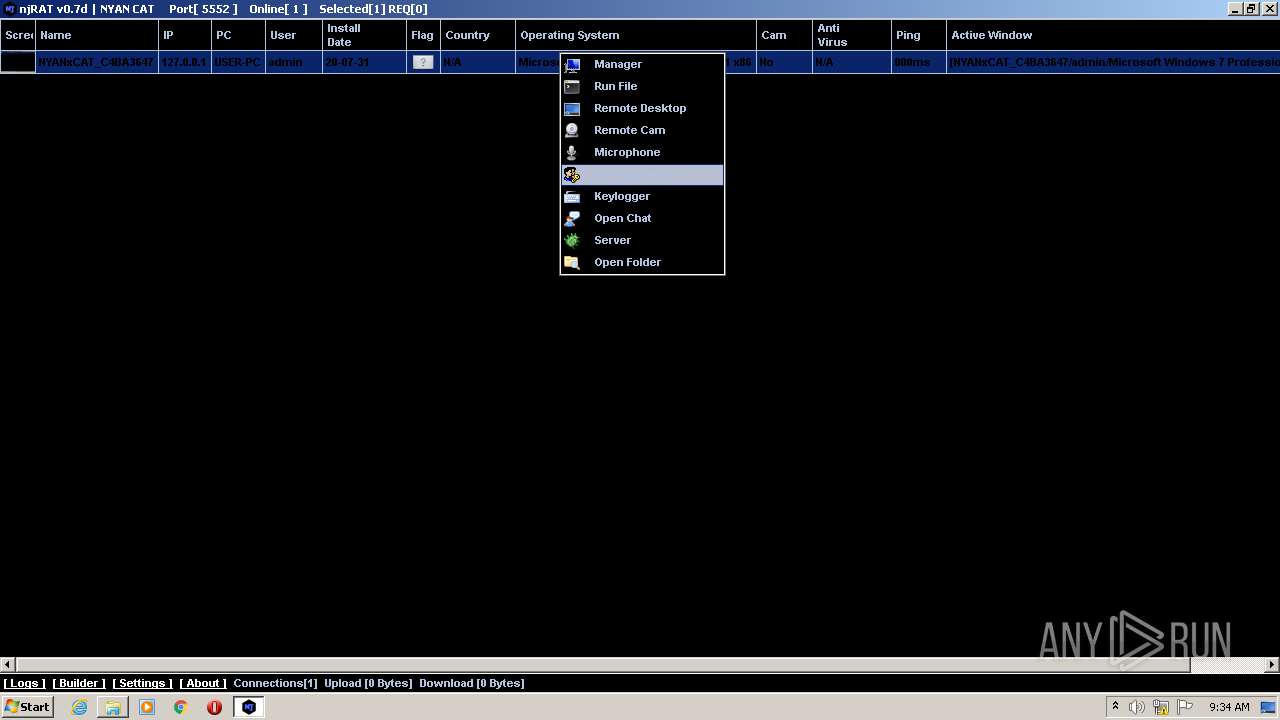Click the admin user cell
This screenshot has height=720, width=1280.
click(x=293, y=62)
